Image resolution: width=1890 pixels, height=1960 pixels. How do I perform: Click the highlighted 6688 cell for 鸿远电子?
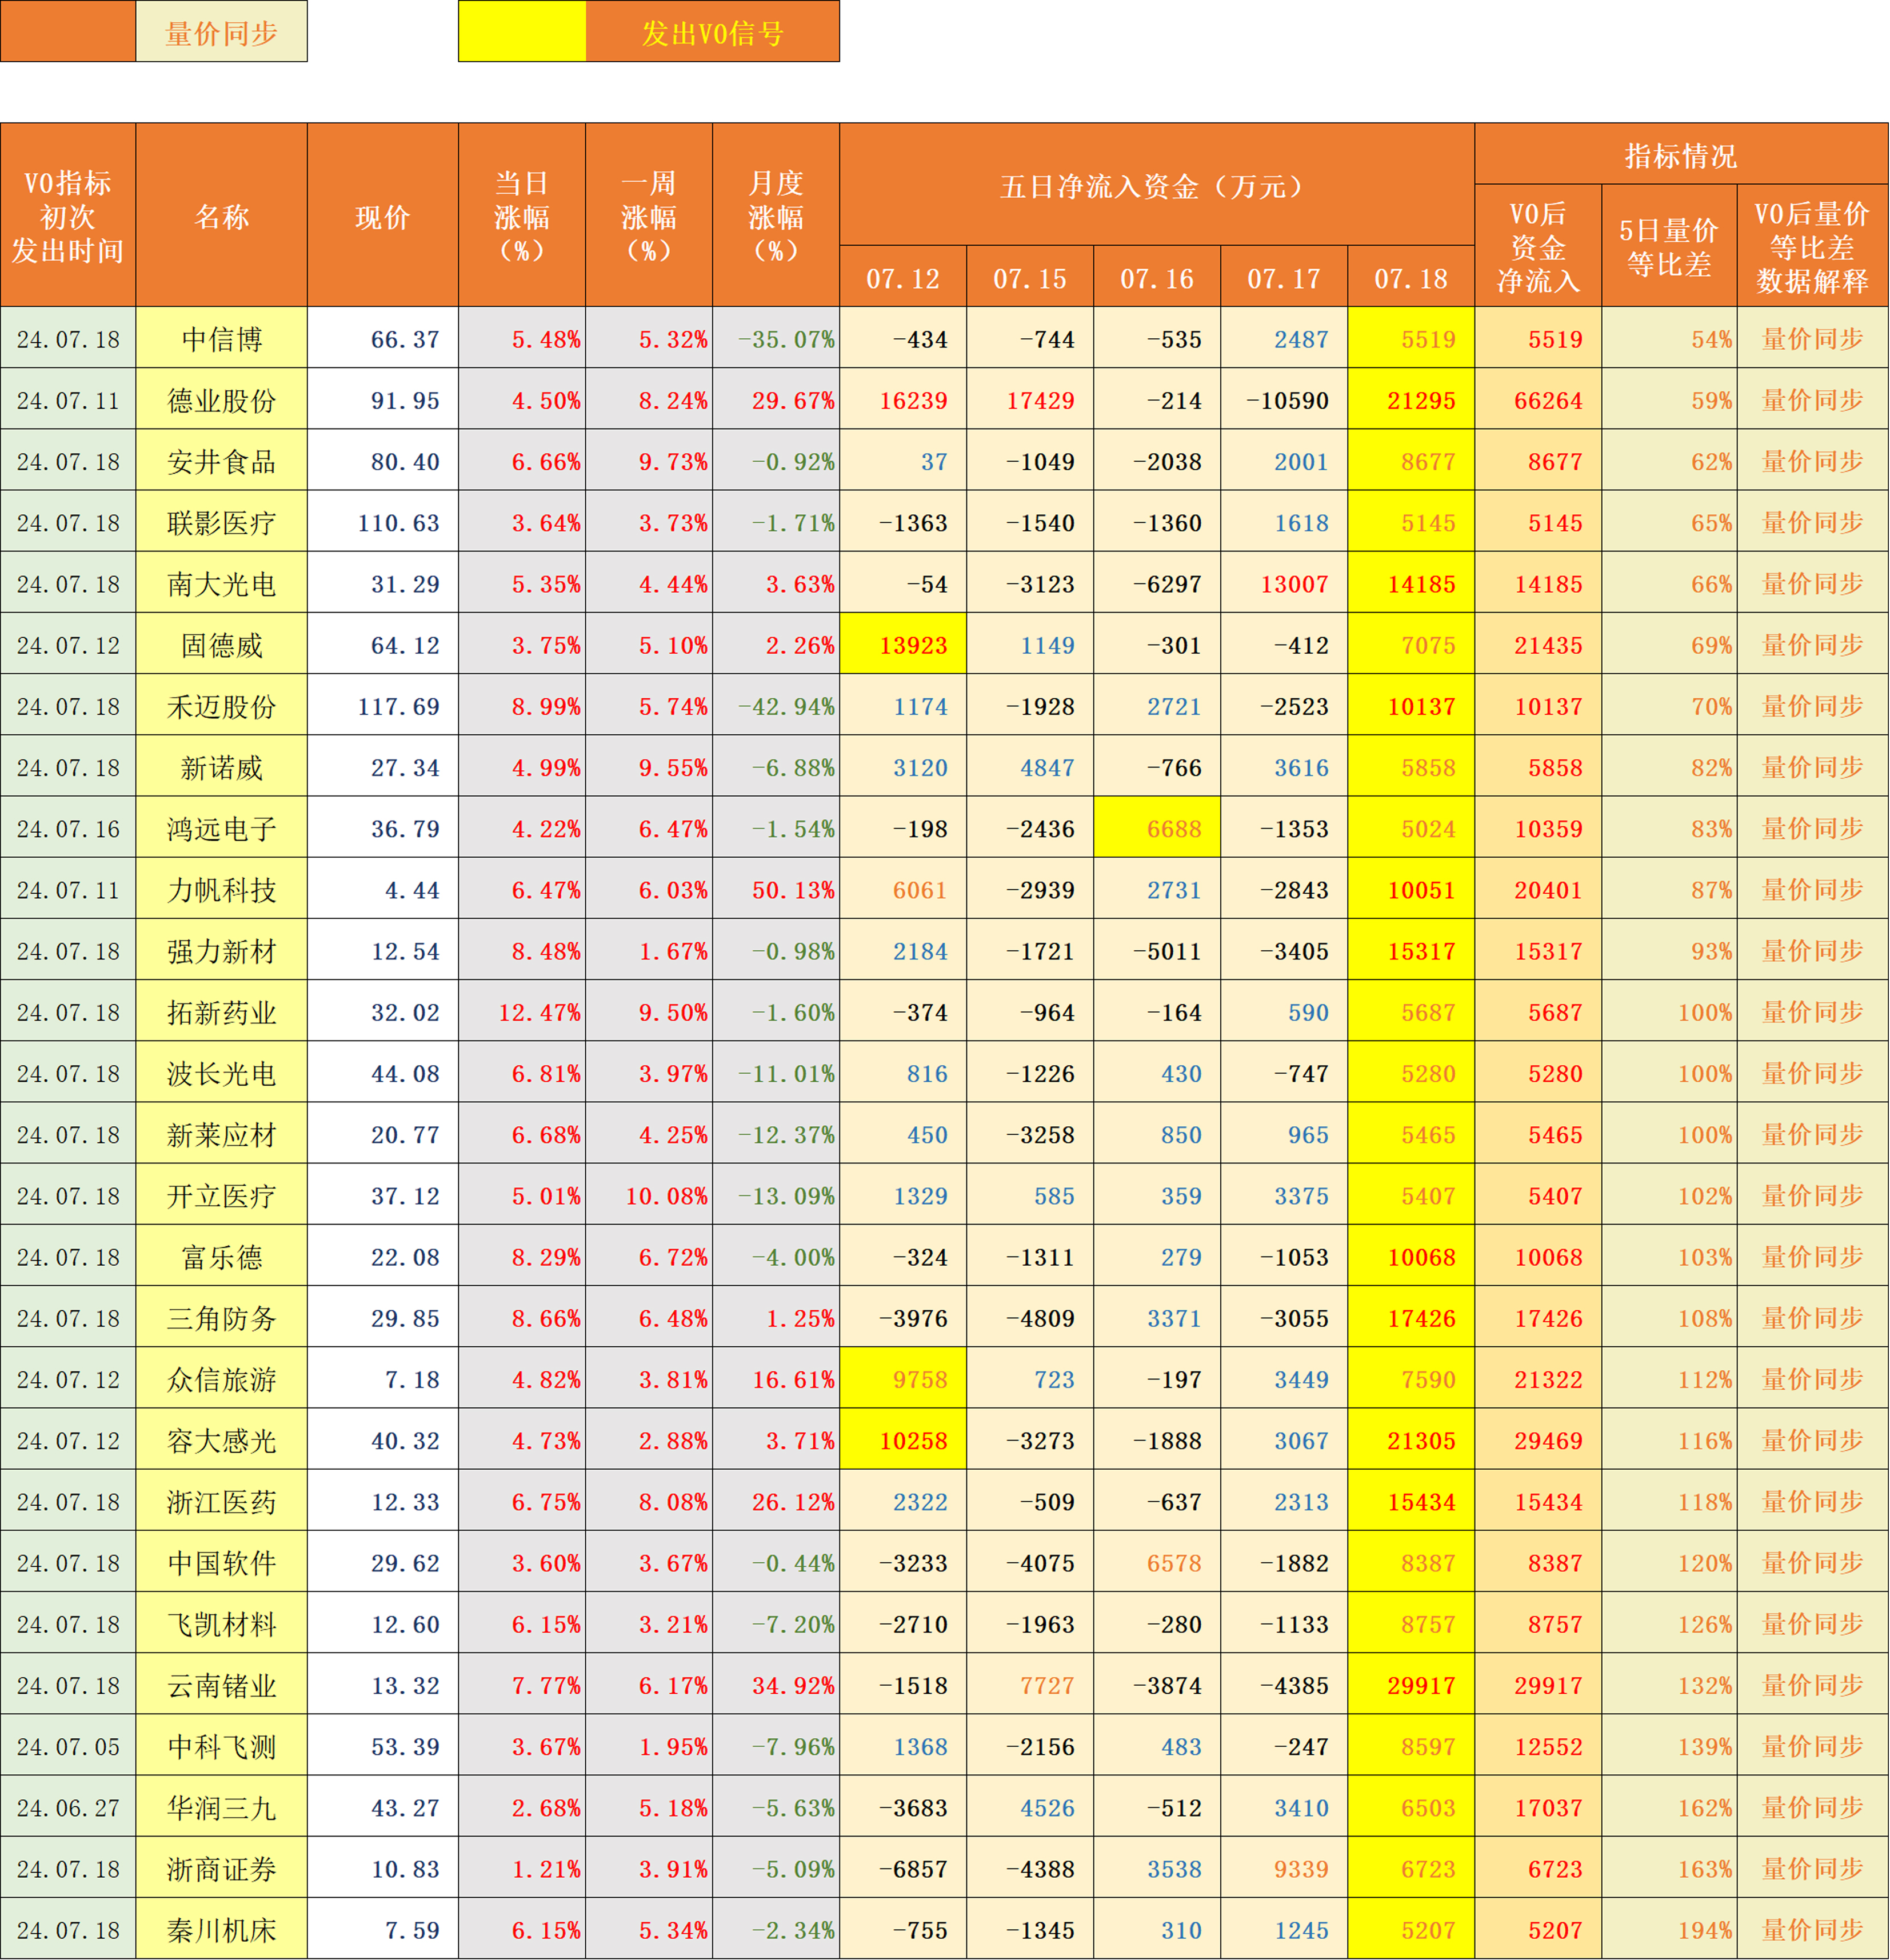point(1157,828)
